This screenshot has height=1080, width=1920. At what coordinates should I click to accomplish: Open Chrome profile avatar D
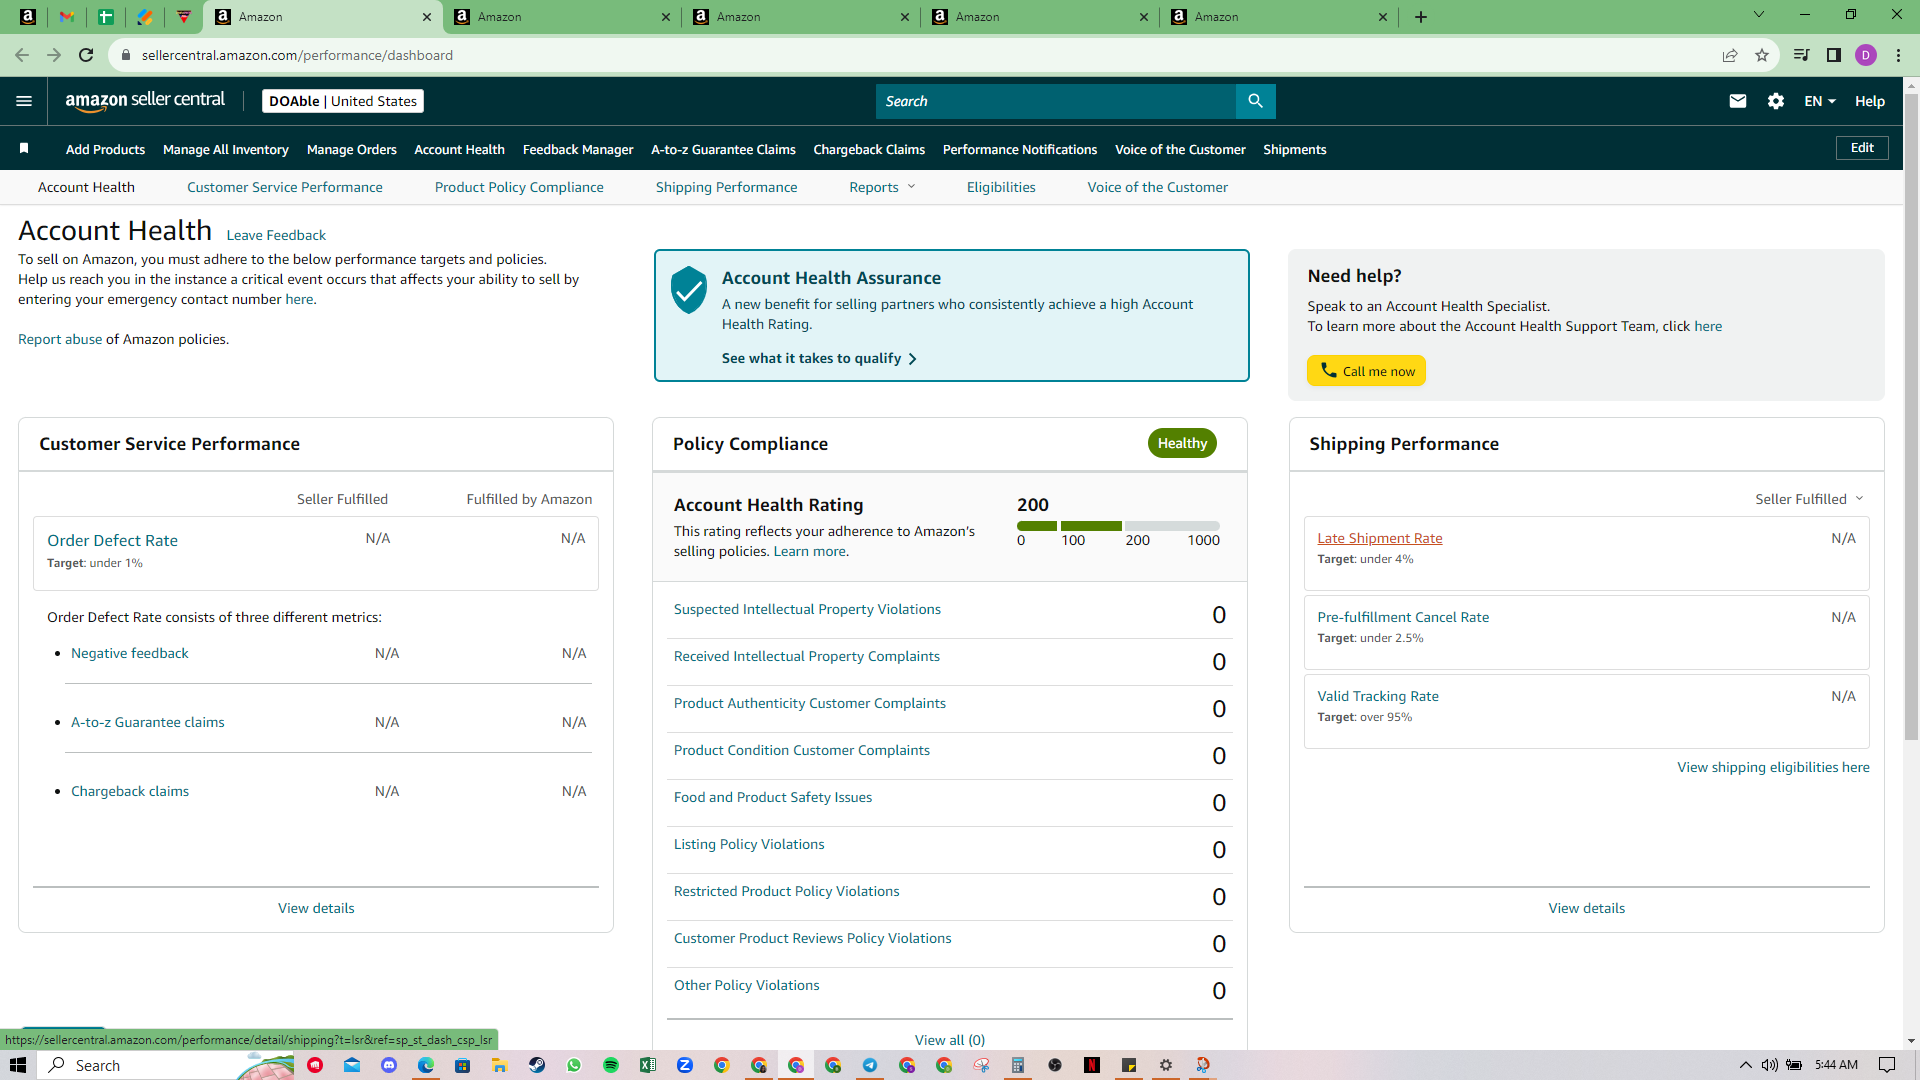click(x=1866, y=55)
